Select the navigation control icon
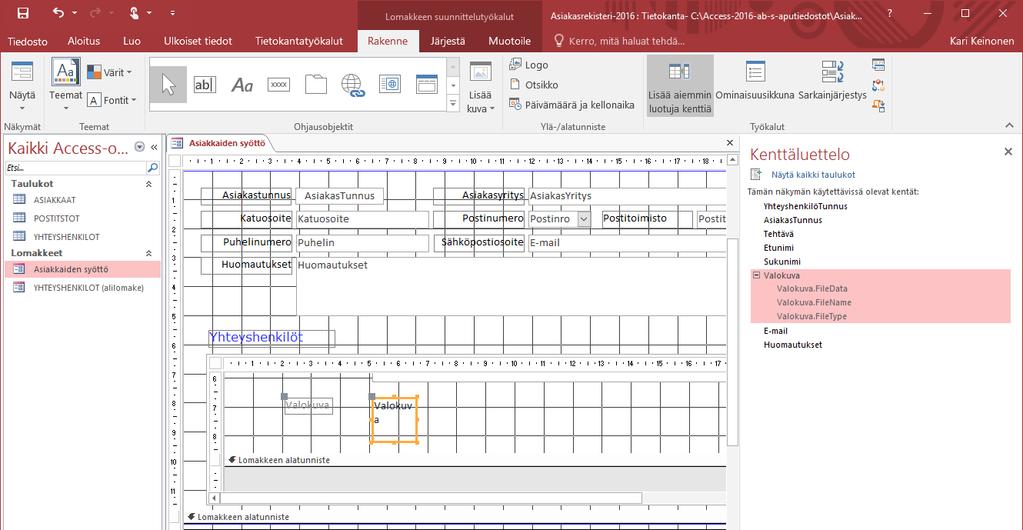Image resolution: width=1023 pixels, height=530 pixels. tap(427, 84)
